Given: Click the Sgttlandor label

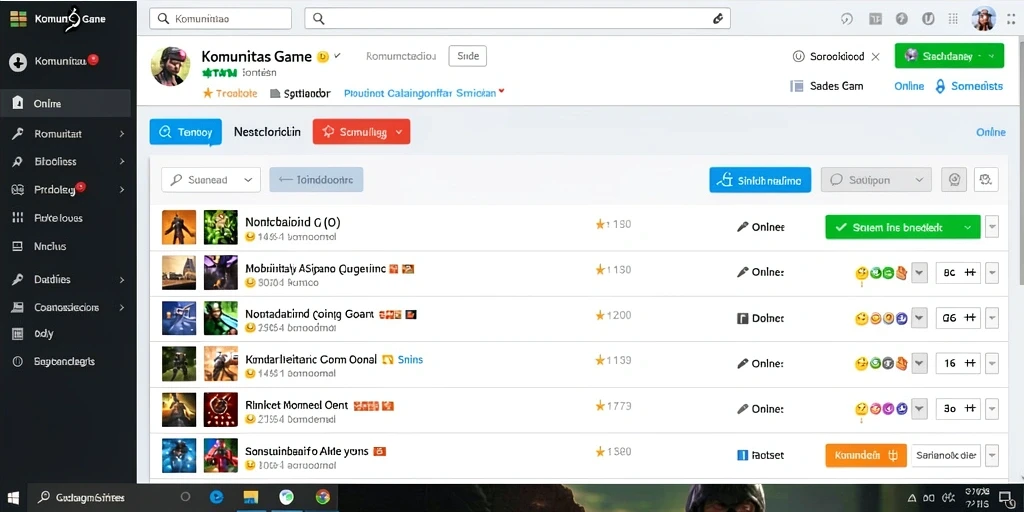Looking at the screenshot, I should click(x=300, y=93).
